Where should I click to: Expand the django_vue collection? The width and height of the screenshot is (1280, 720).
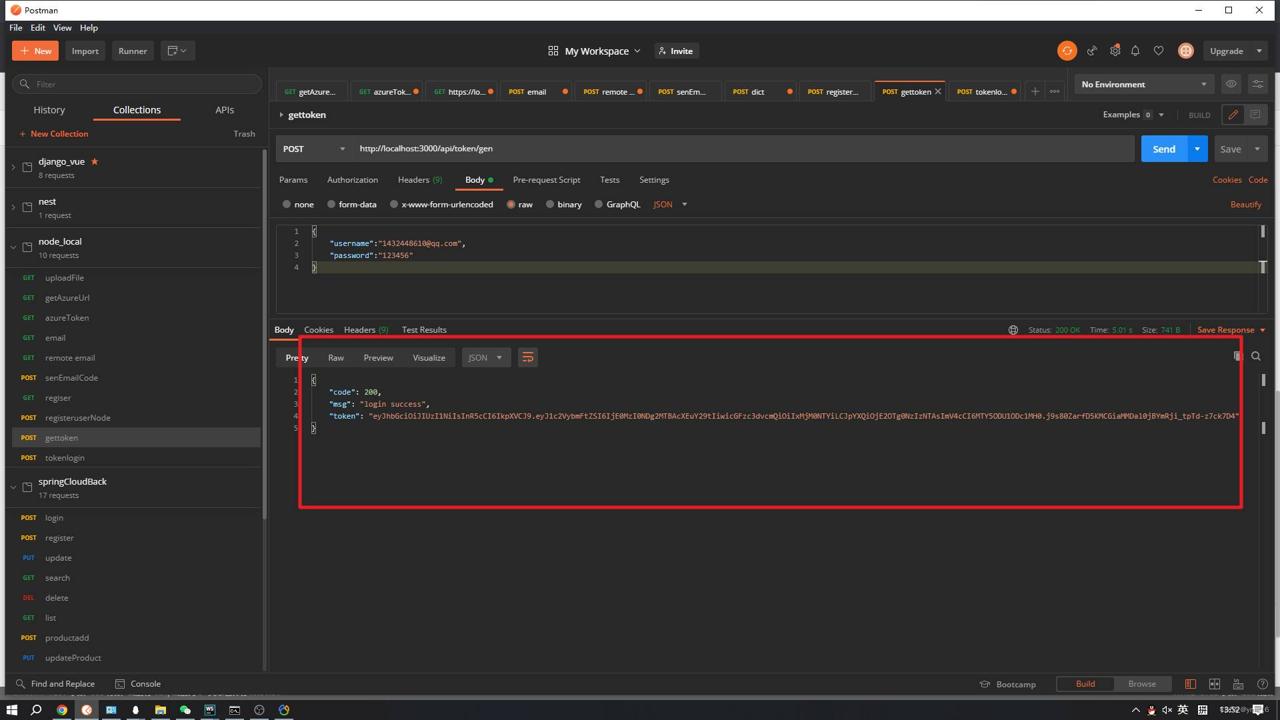pyautogui.click(x=13, y=167)
